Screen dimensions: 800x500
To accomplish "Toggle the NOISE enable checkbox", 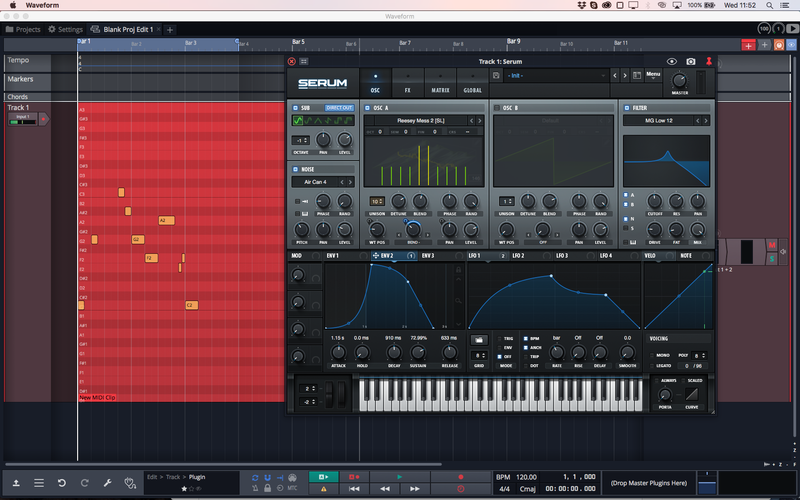I will pyautogui.click(x=295, y=169).
